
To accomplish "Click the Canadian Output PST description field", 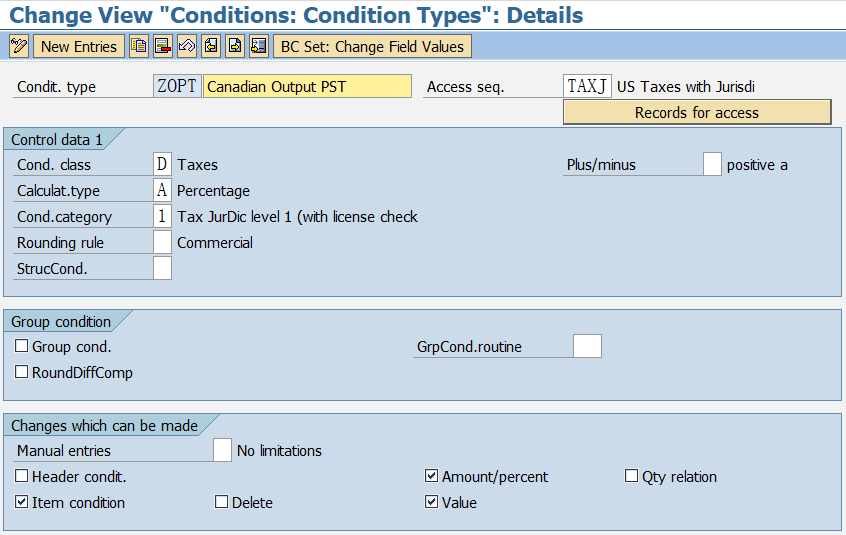I will pos(307,86).
